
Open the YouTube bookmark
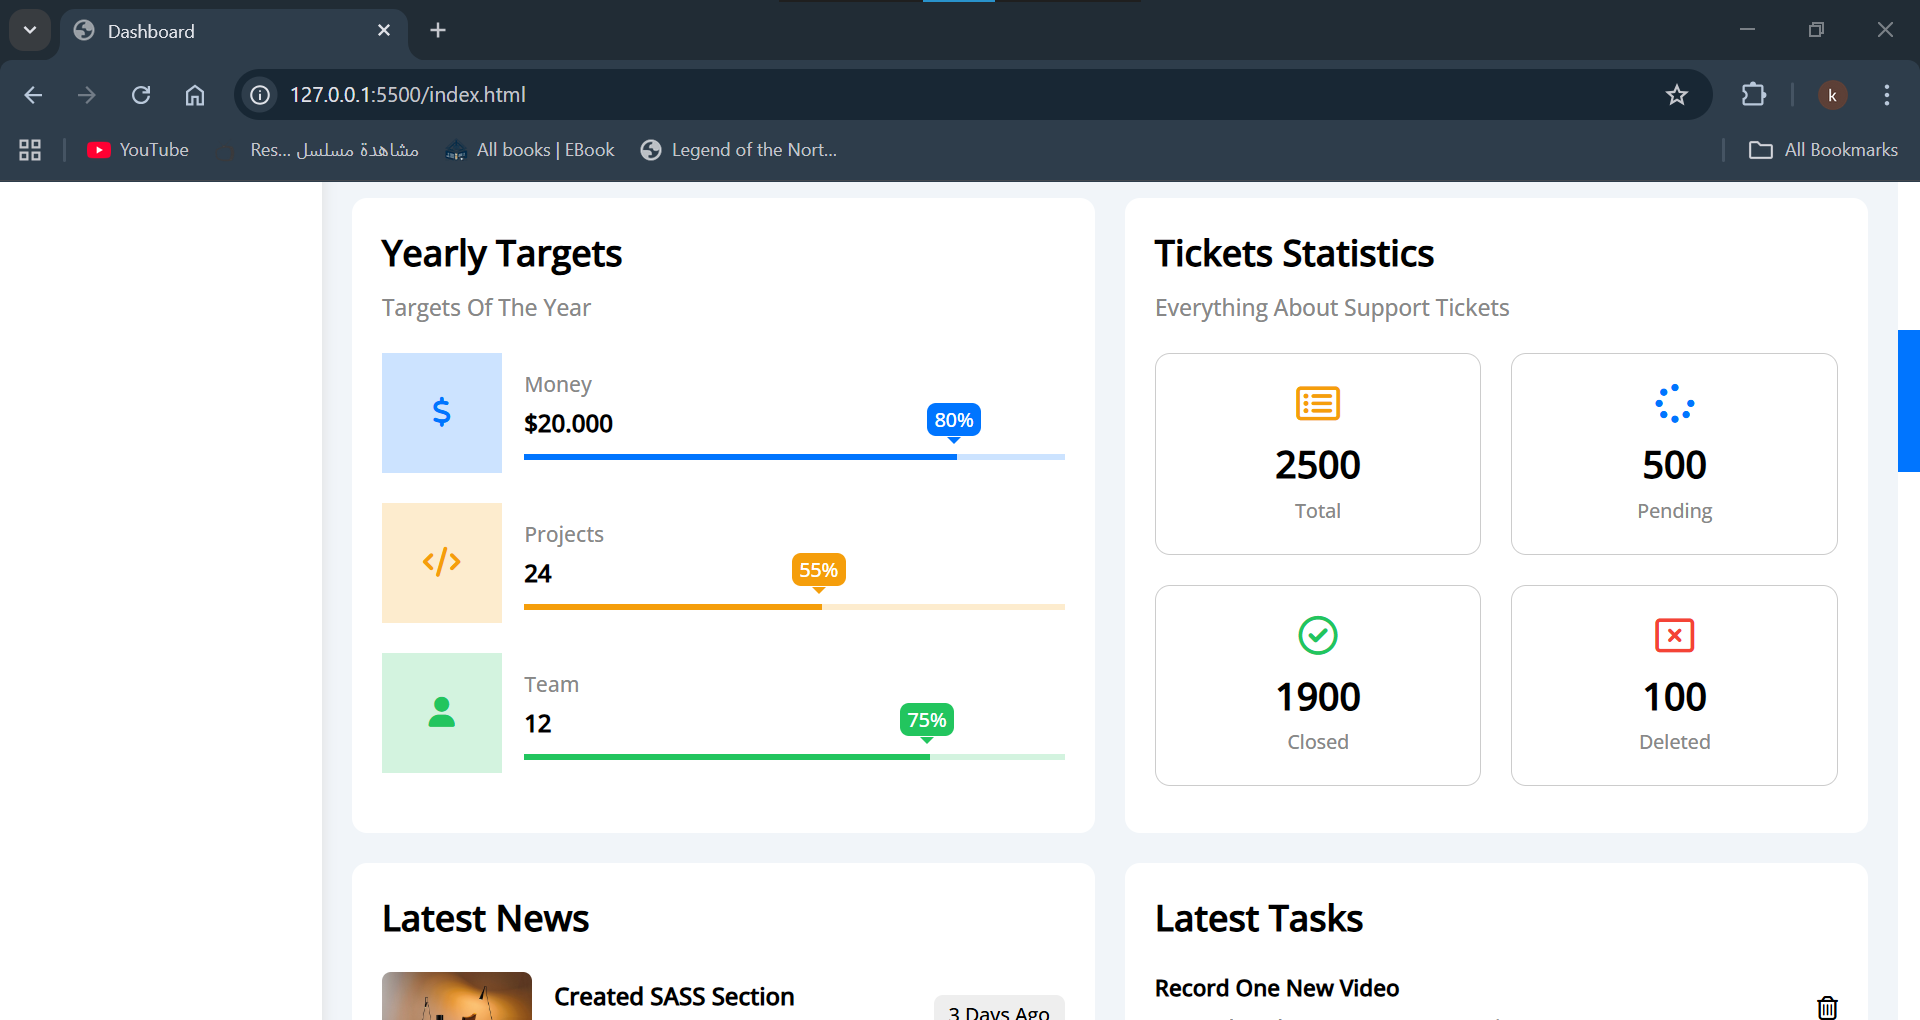coord(138,149)
